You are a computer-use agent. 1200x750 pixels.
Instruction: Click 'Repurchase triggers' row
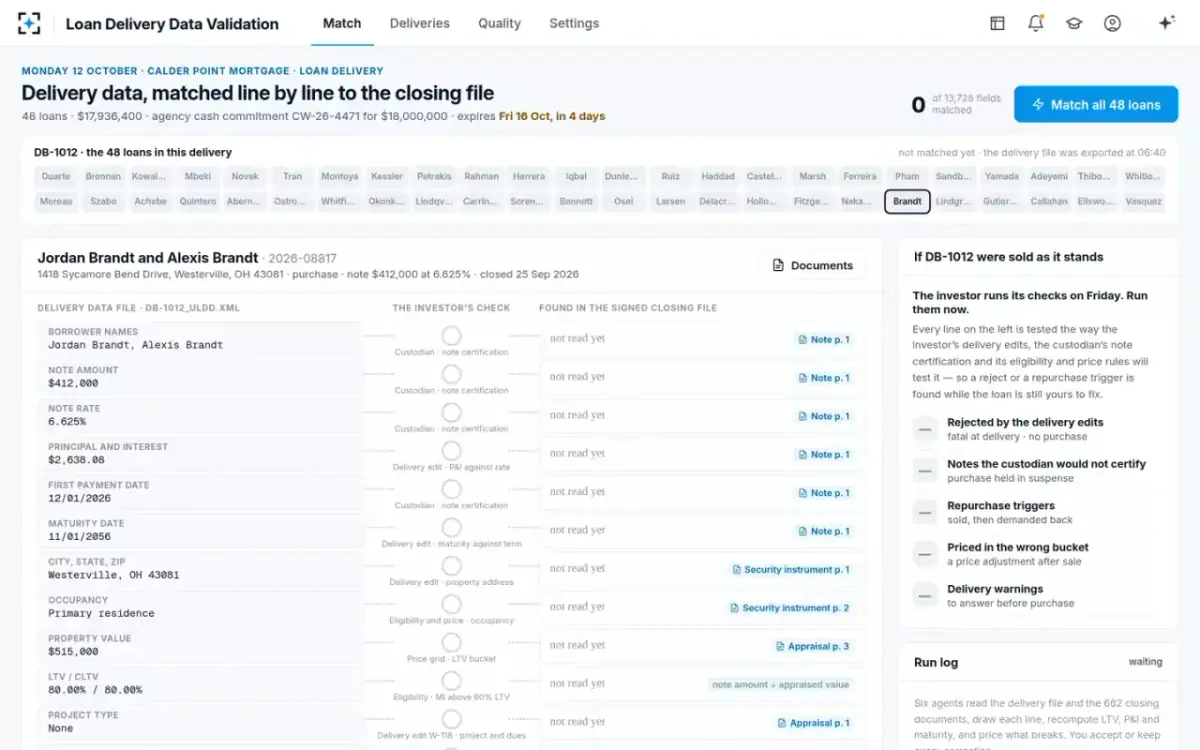point(1039,512)
